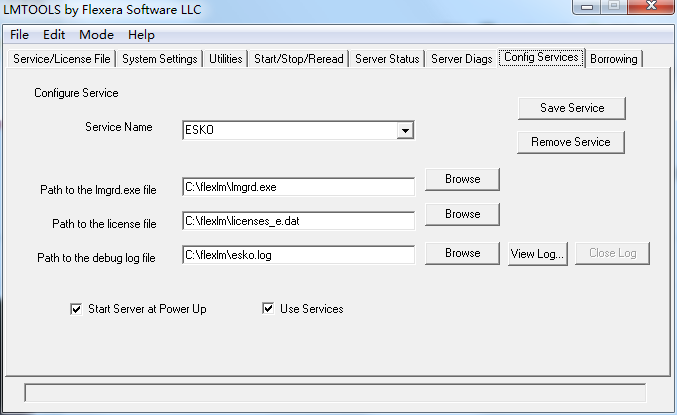Open the Server Diags tab

(461, 59)
